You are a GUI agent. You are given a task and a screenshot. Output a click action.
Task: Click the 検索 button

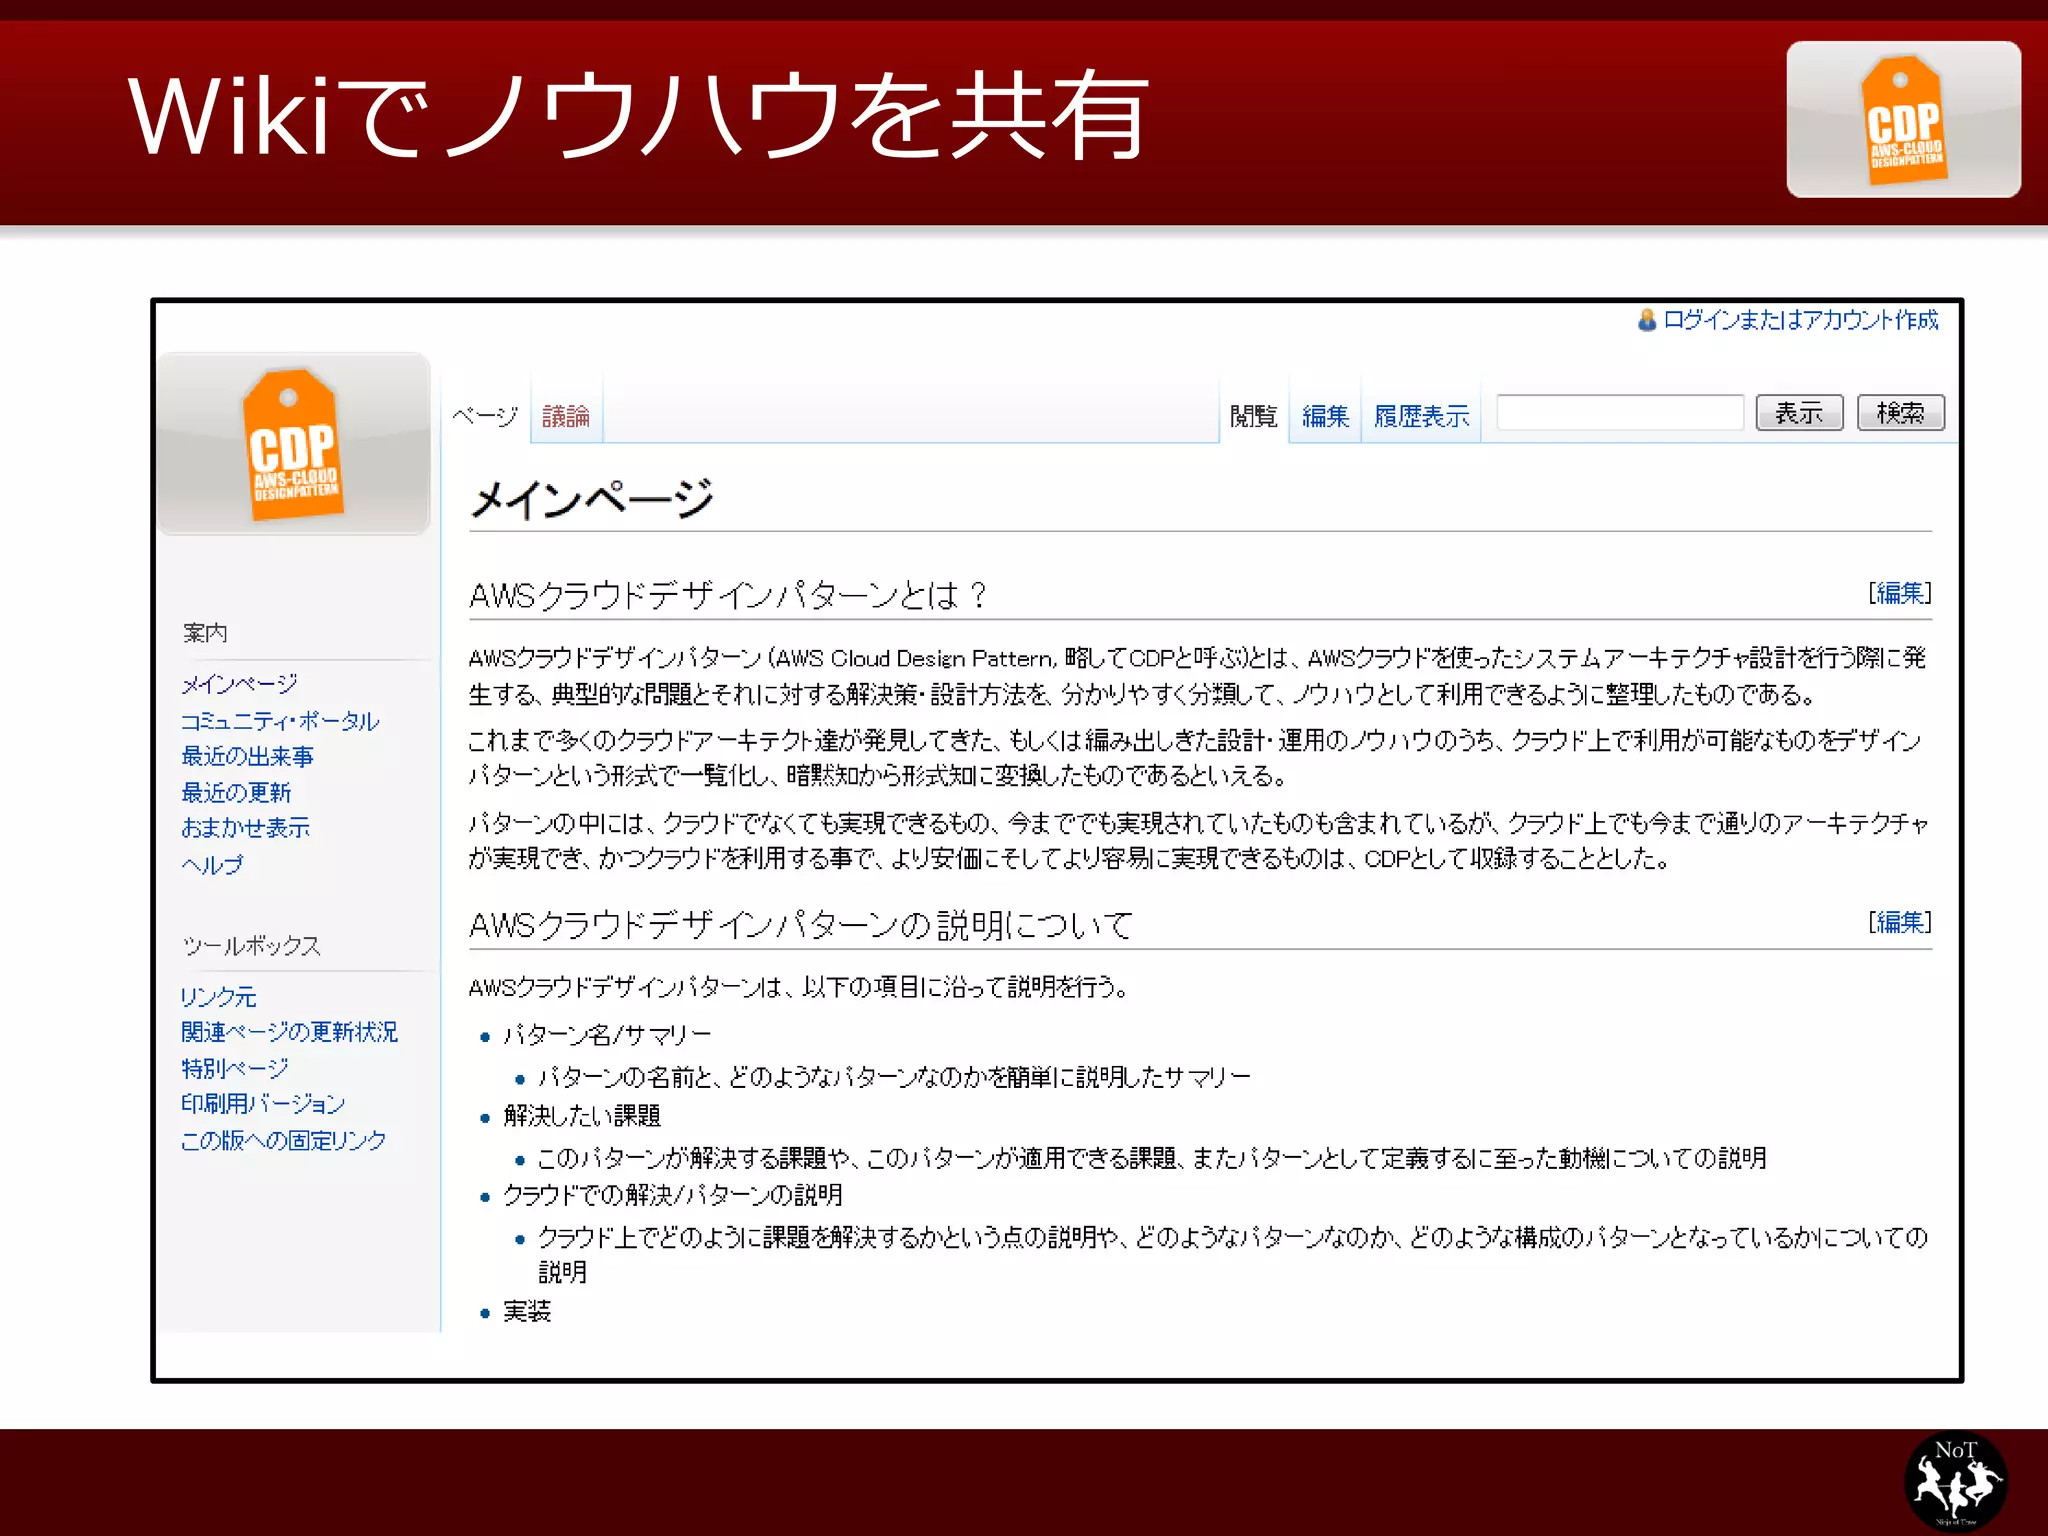1900,412
